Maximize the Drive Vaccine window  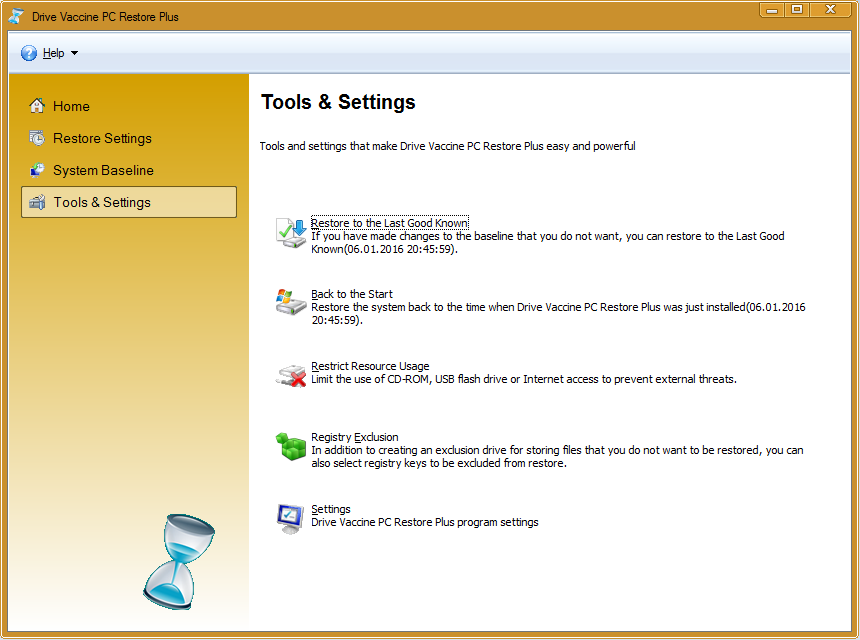[x=797, y=10]
